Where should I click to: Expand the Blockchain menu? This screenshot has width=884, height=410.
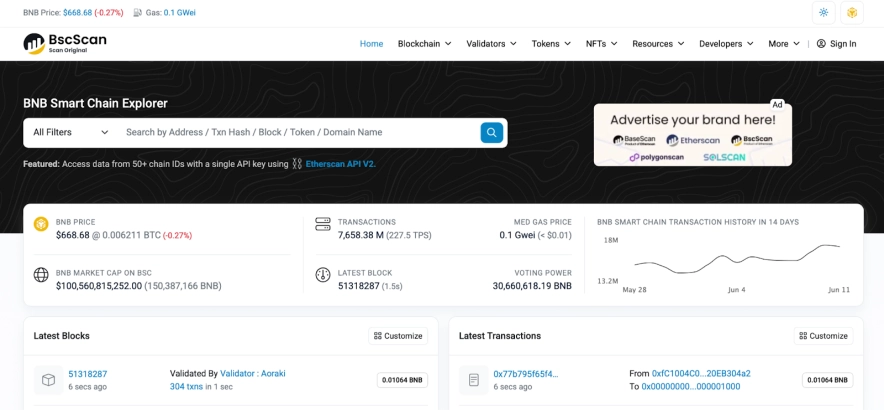coord(424,44)
